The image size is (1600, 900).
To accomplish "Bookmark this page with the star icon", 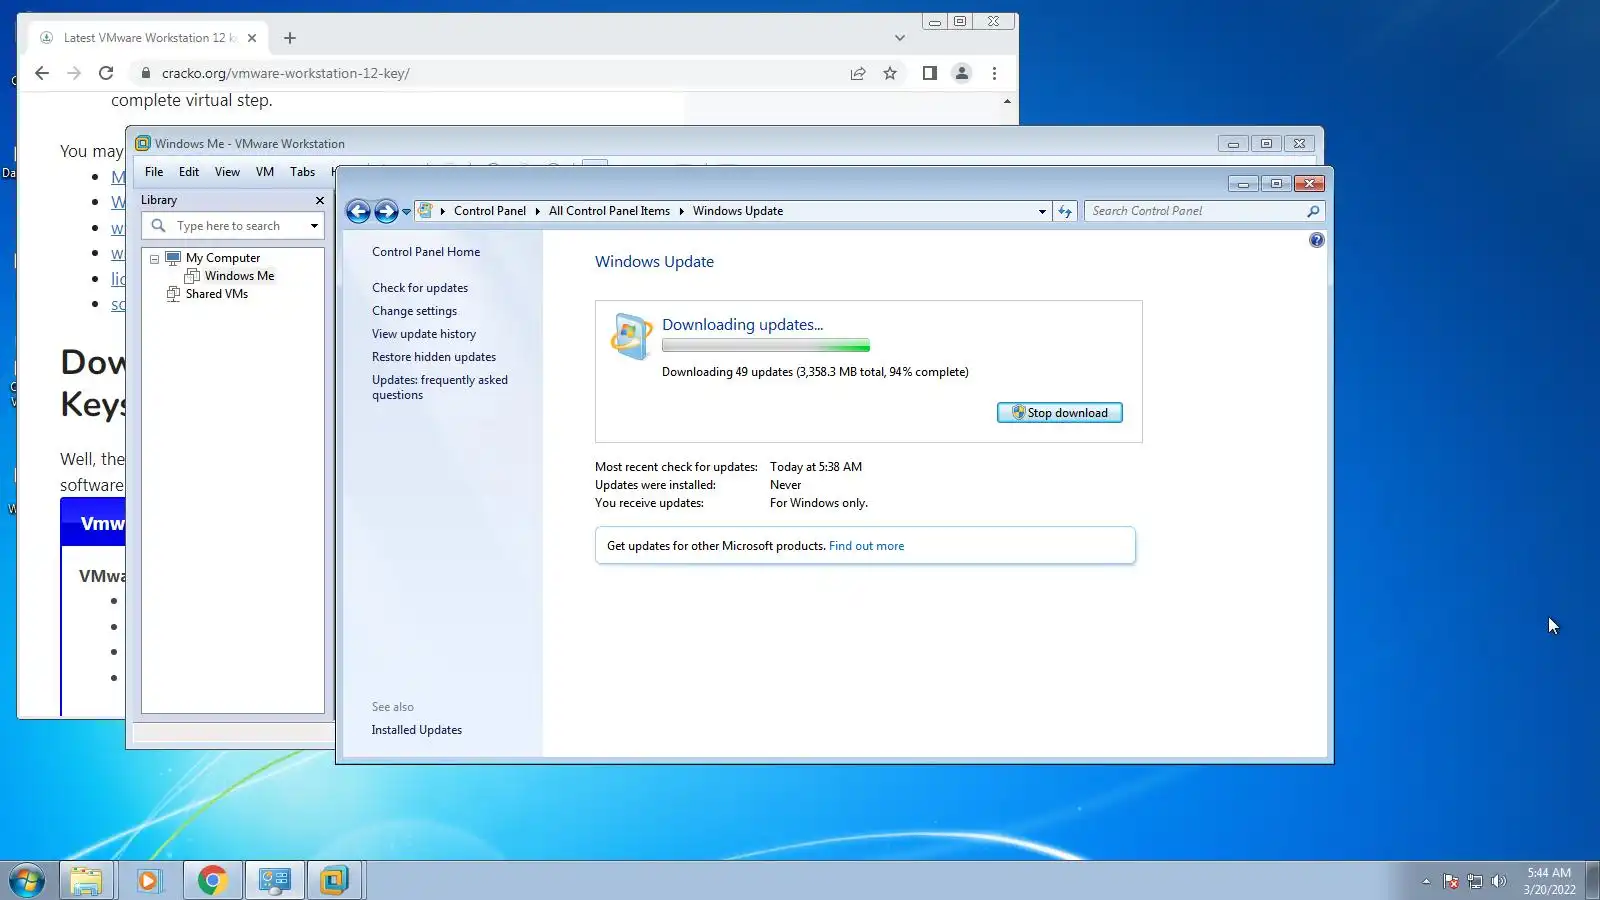I will pos(890,73).
